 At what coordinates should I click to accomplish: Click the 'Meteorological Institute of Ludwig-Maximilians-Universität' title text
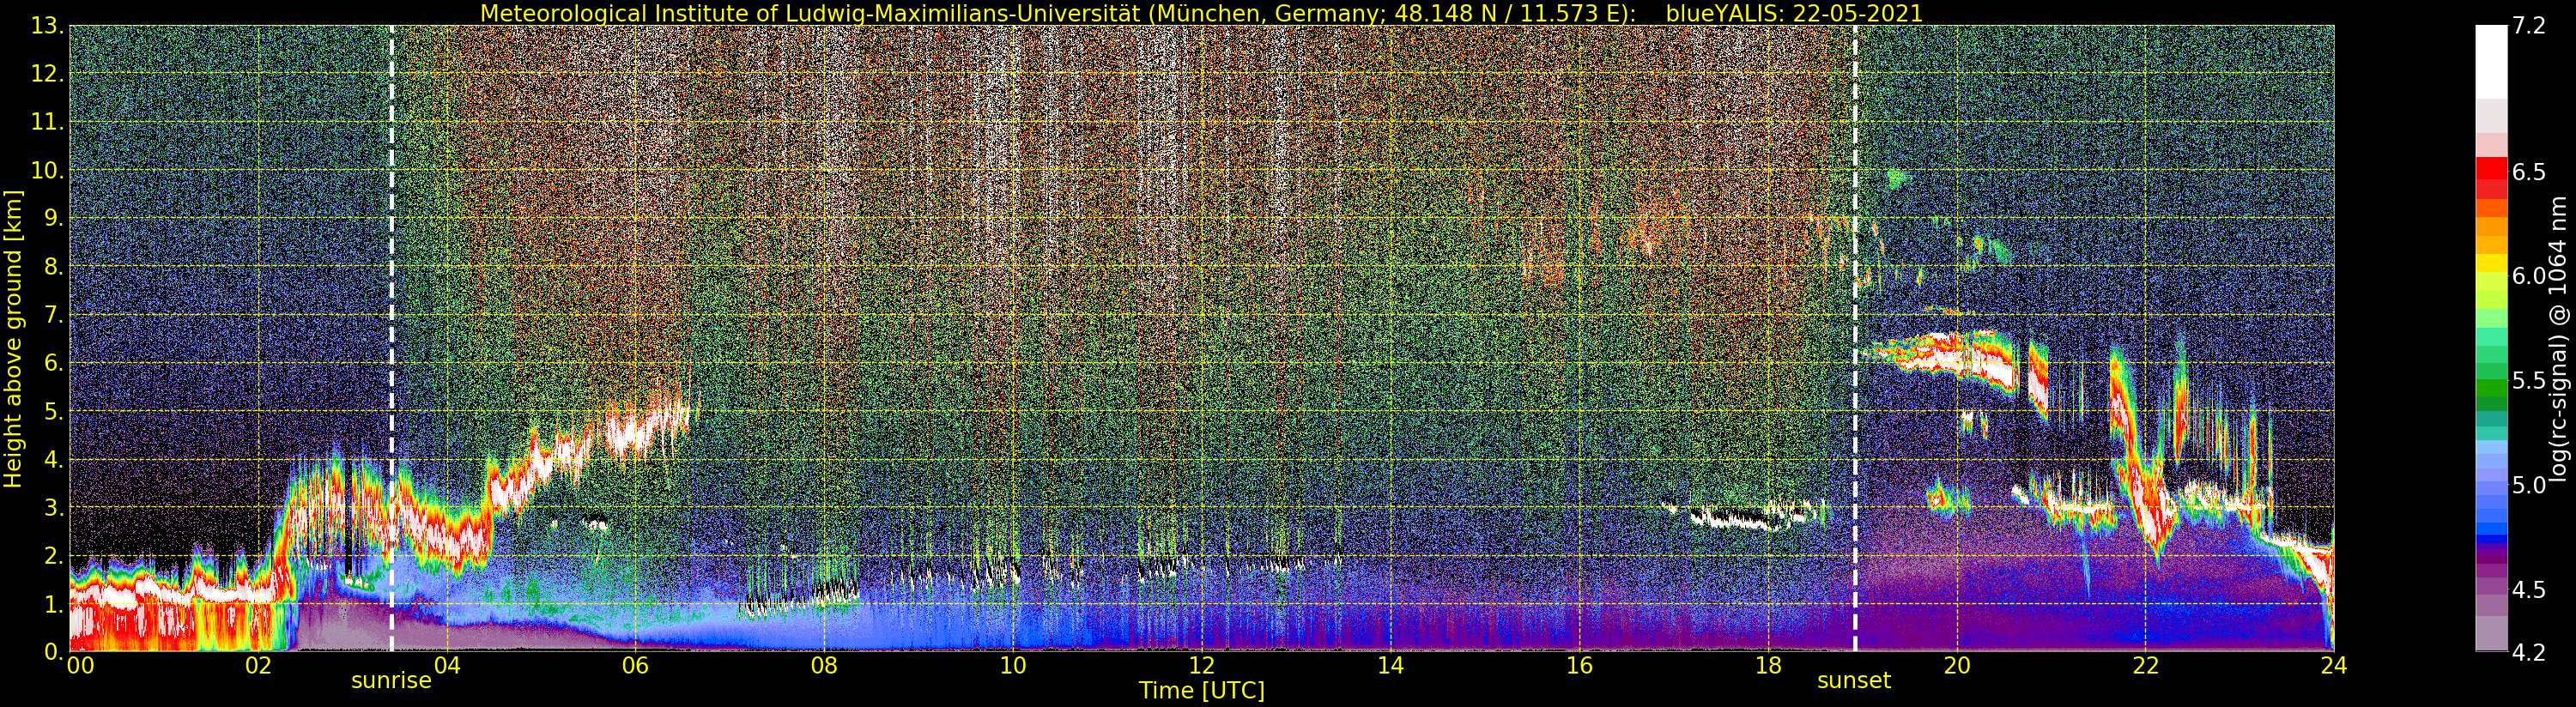[x=812, y=13]
